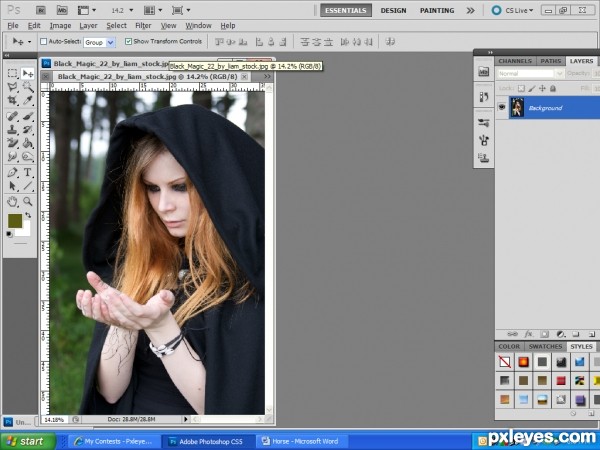Select the History Brush tool
This screenshot has height=450, width=600.
click(x=28, y=129)
